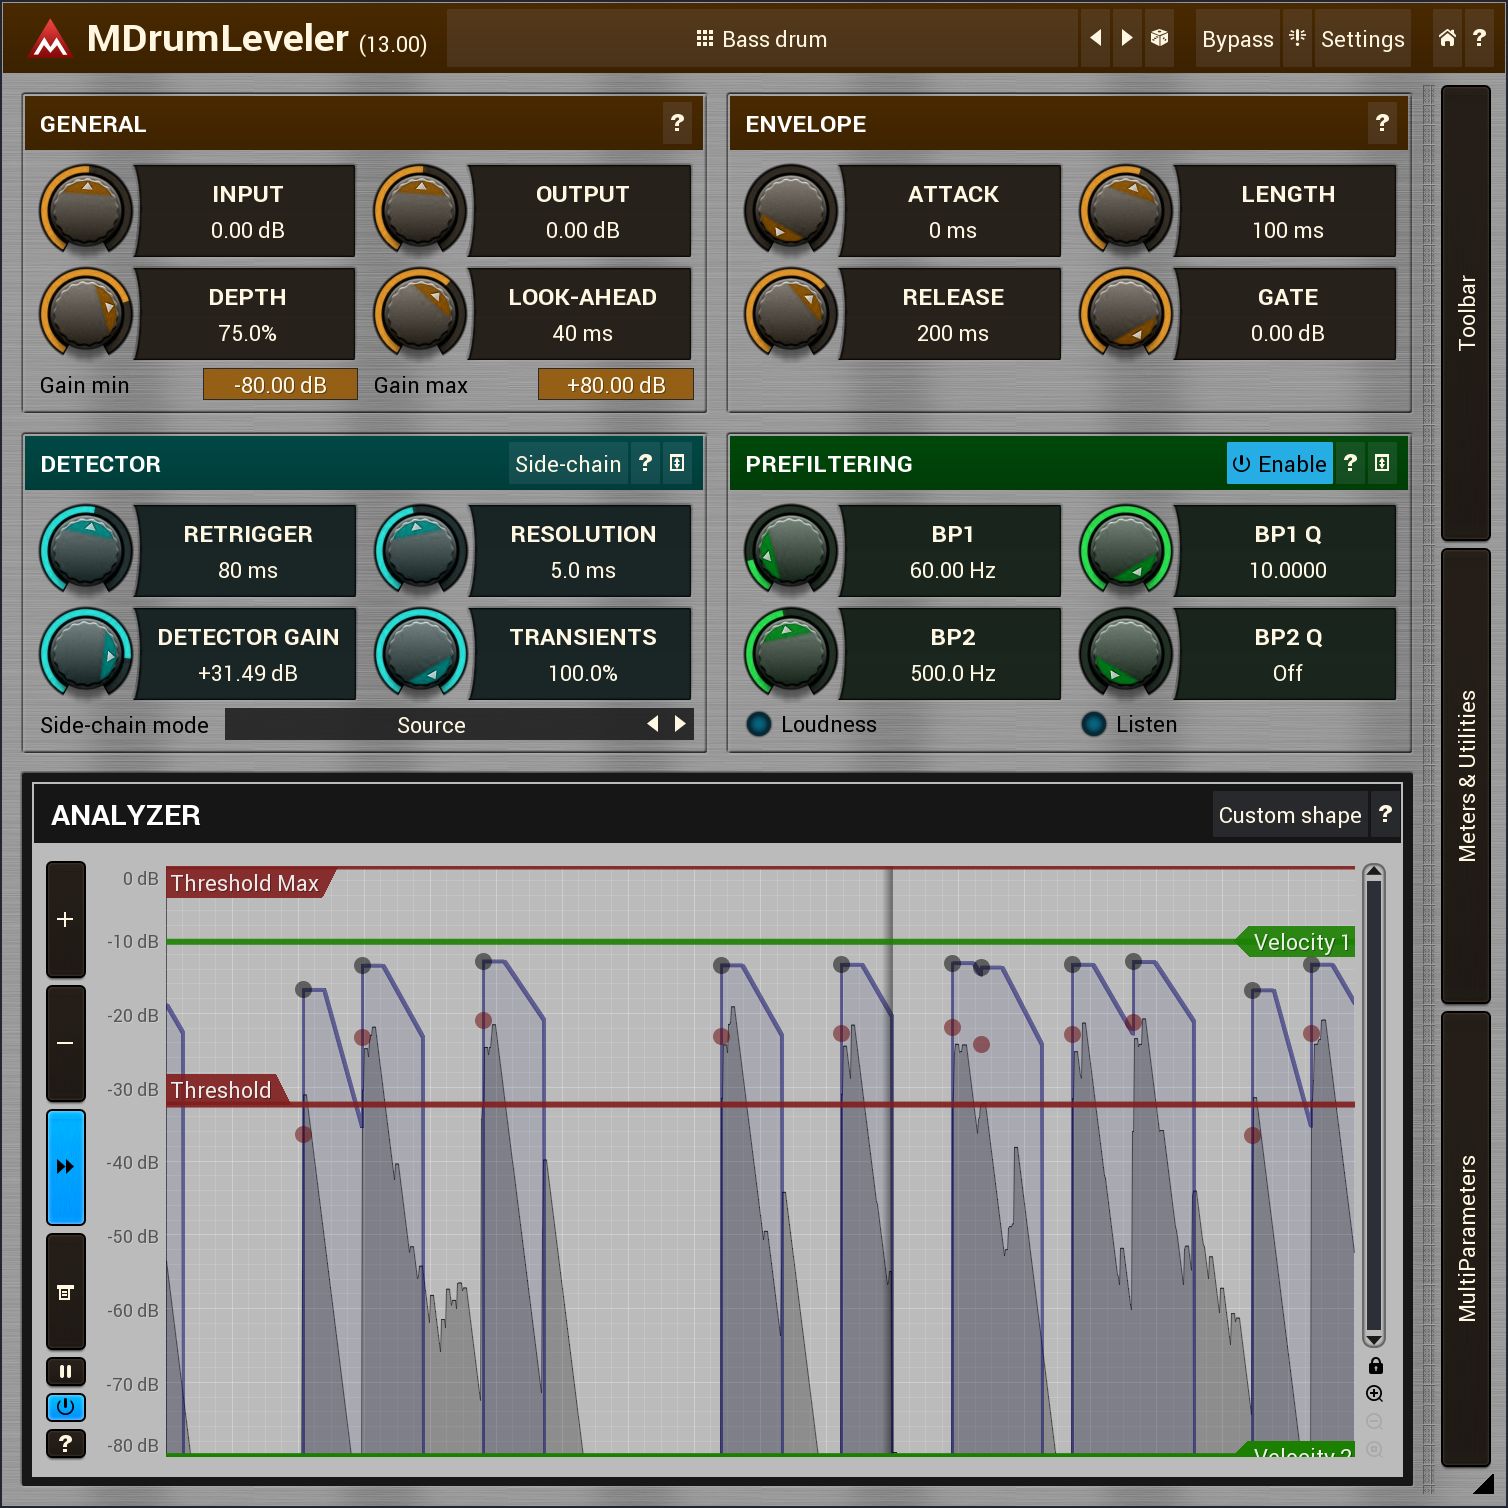Open the Bass drum preset selector
The width and height of the screenshot is (1508, 1508).
761,39
